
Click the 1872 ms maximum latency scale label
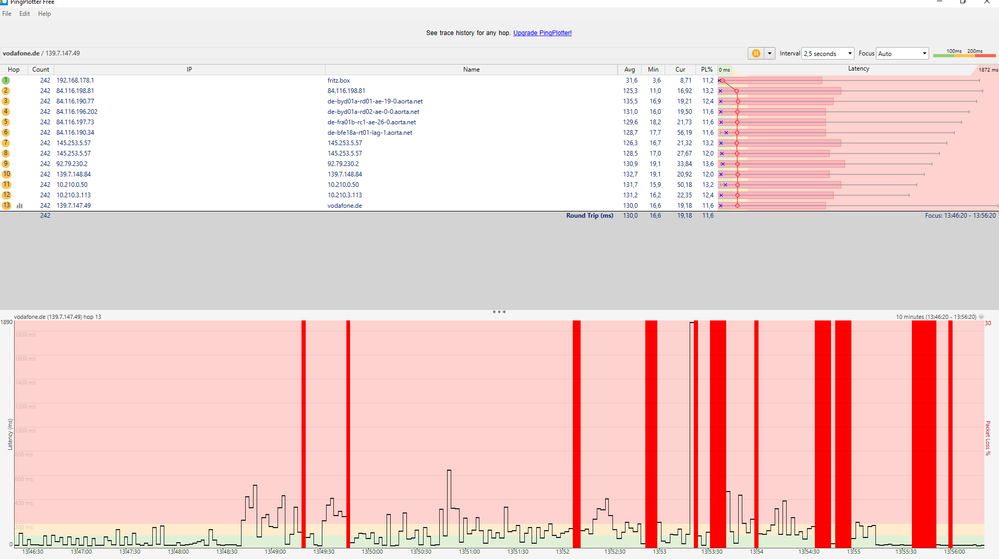988,70
